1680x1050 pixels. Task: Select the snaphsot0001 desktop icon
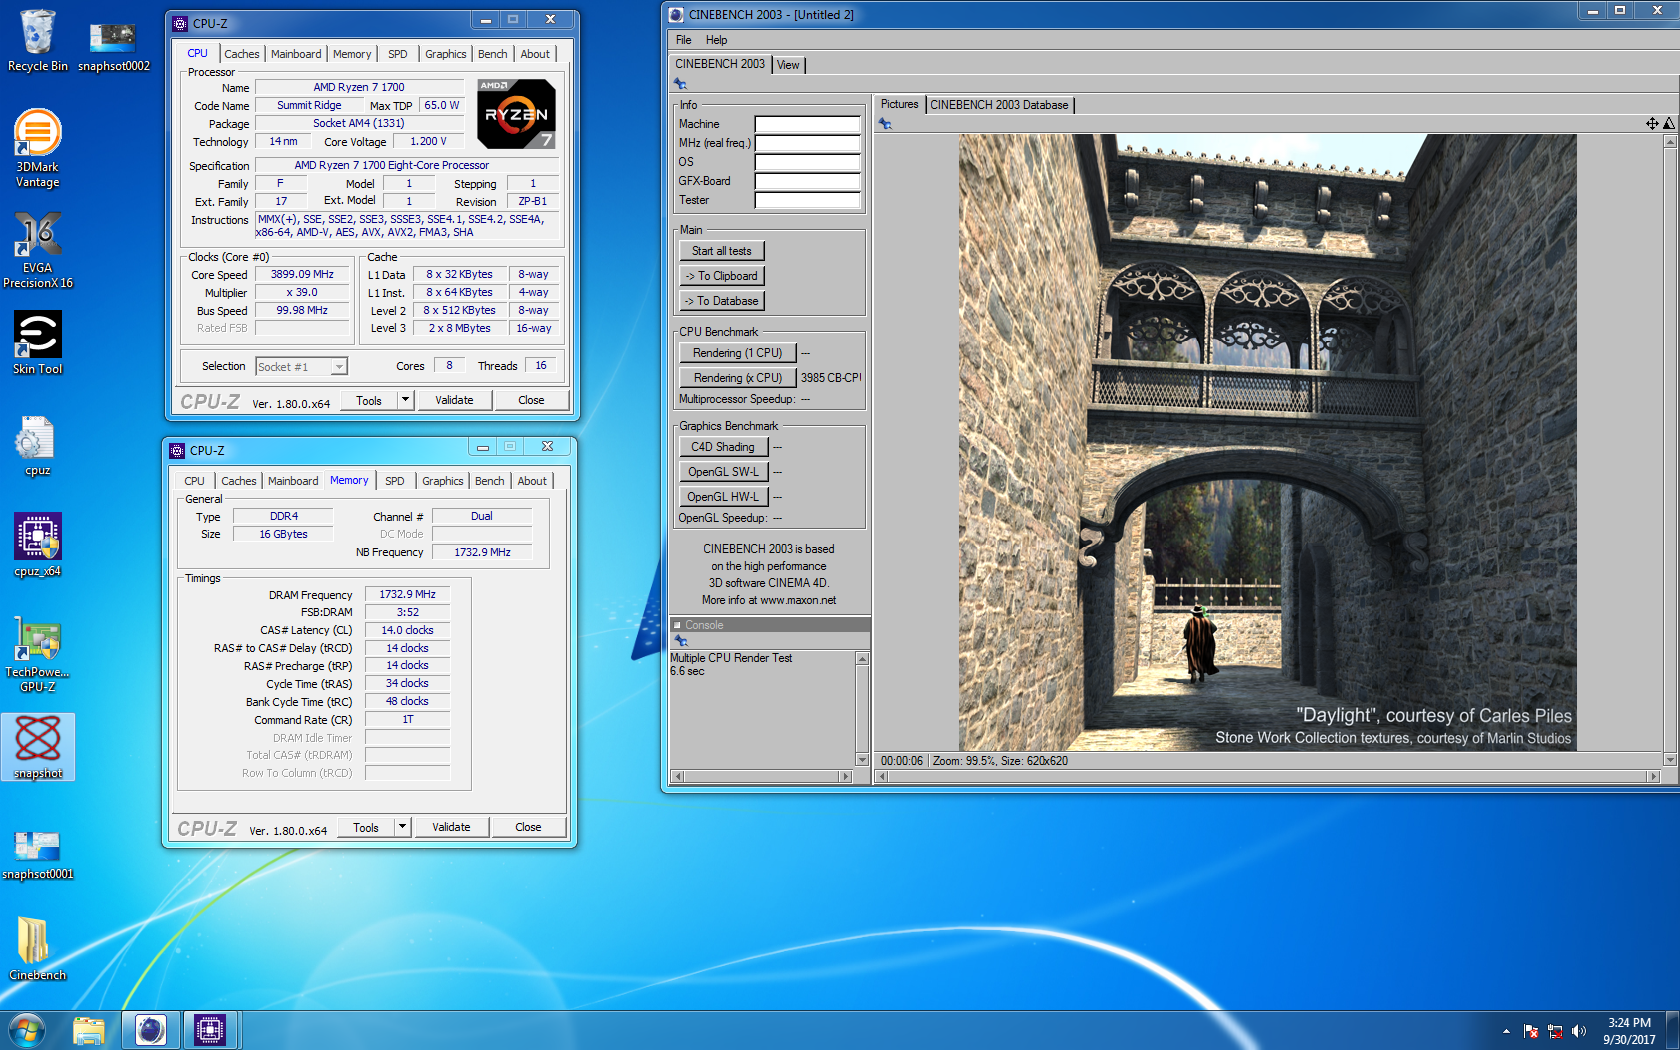37,855
